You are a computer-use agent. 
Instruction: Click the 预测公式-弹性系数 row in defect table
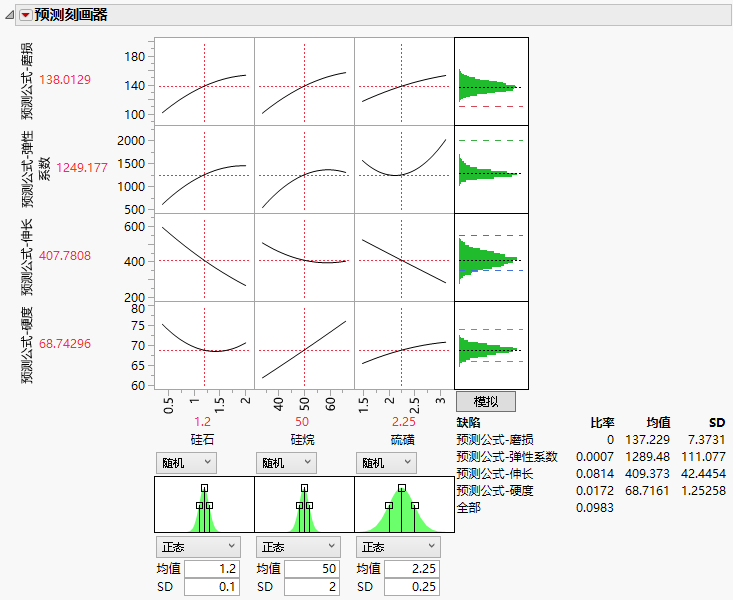click(x=590, y=456)
